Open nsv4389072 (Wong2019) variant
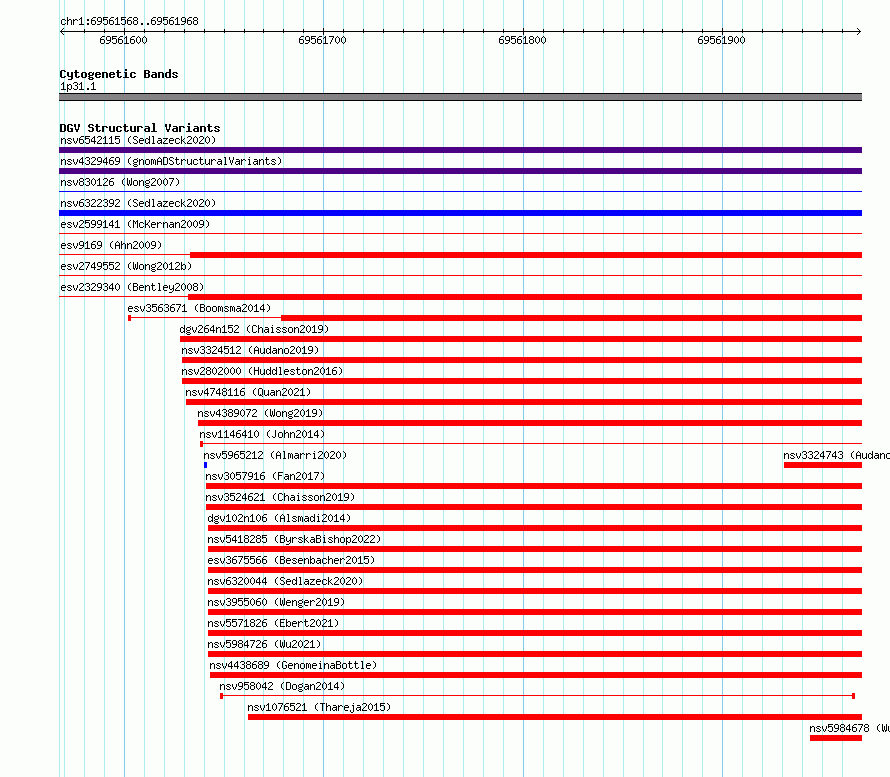Image resolution: width=890 pixels, height=777 pixels. tap(260, 413)
